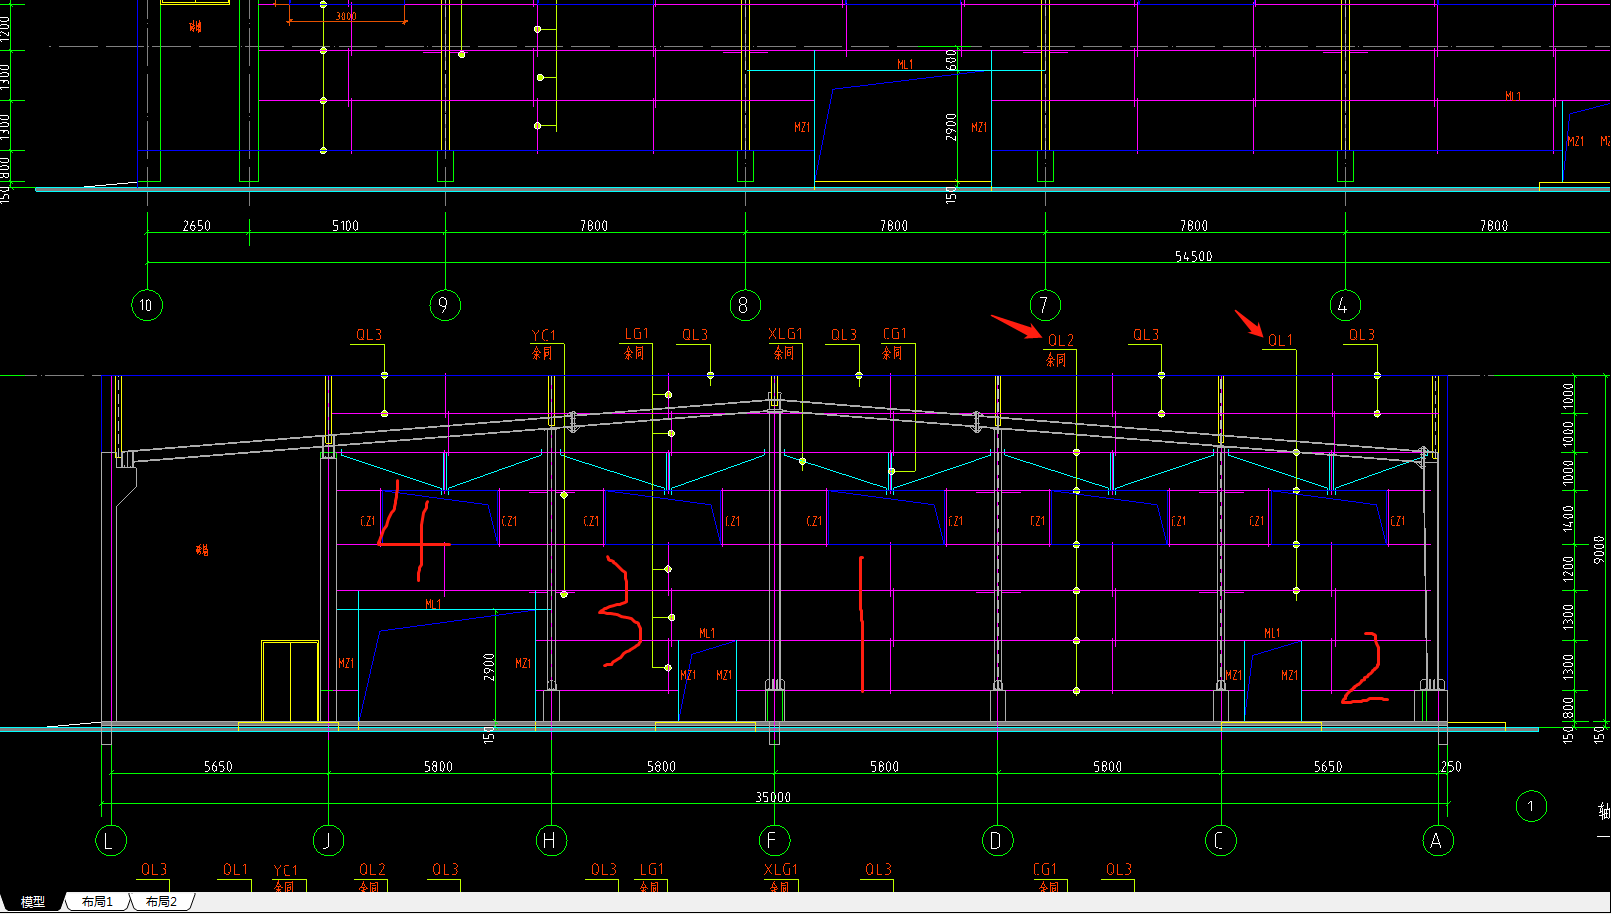Select grid axis bubble C
The height and width of the screenshot is (914, 1611).
[1220, 841]
